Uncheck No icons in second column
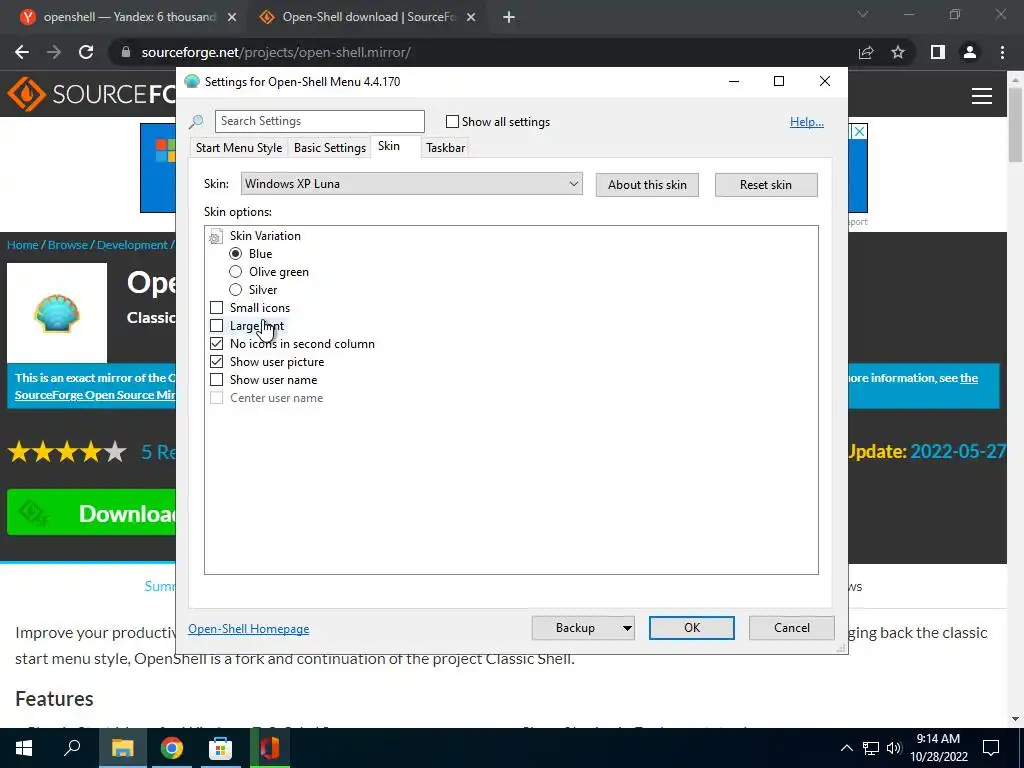The image size is (1024, 768). click(216, 344)
